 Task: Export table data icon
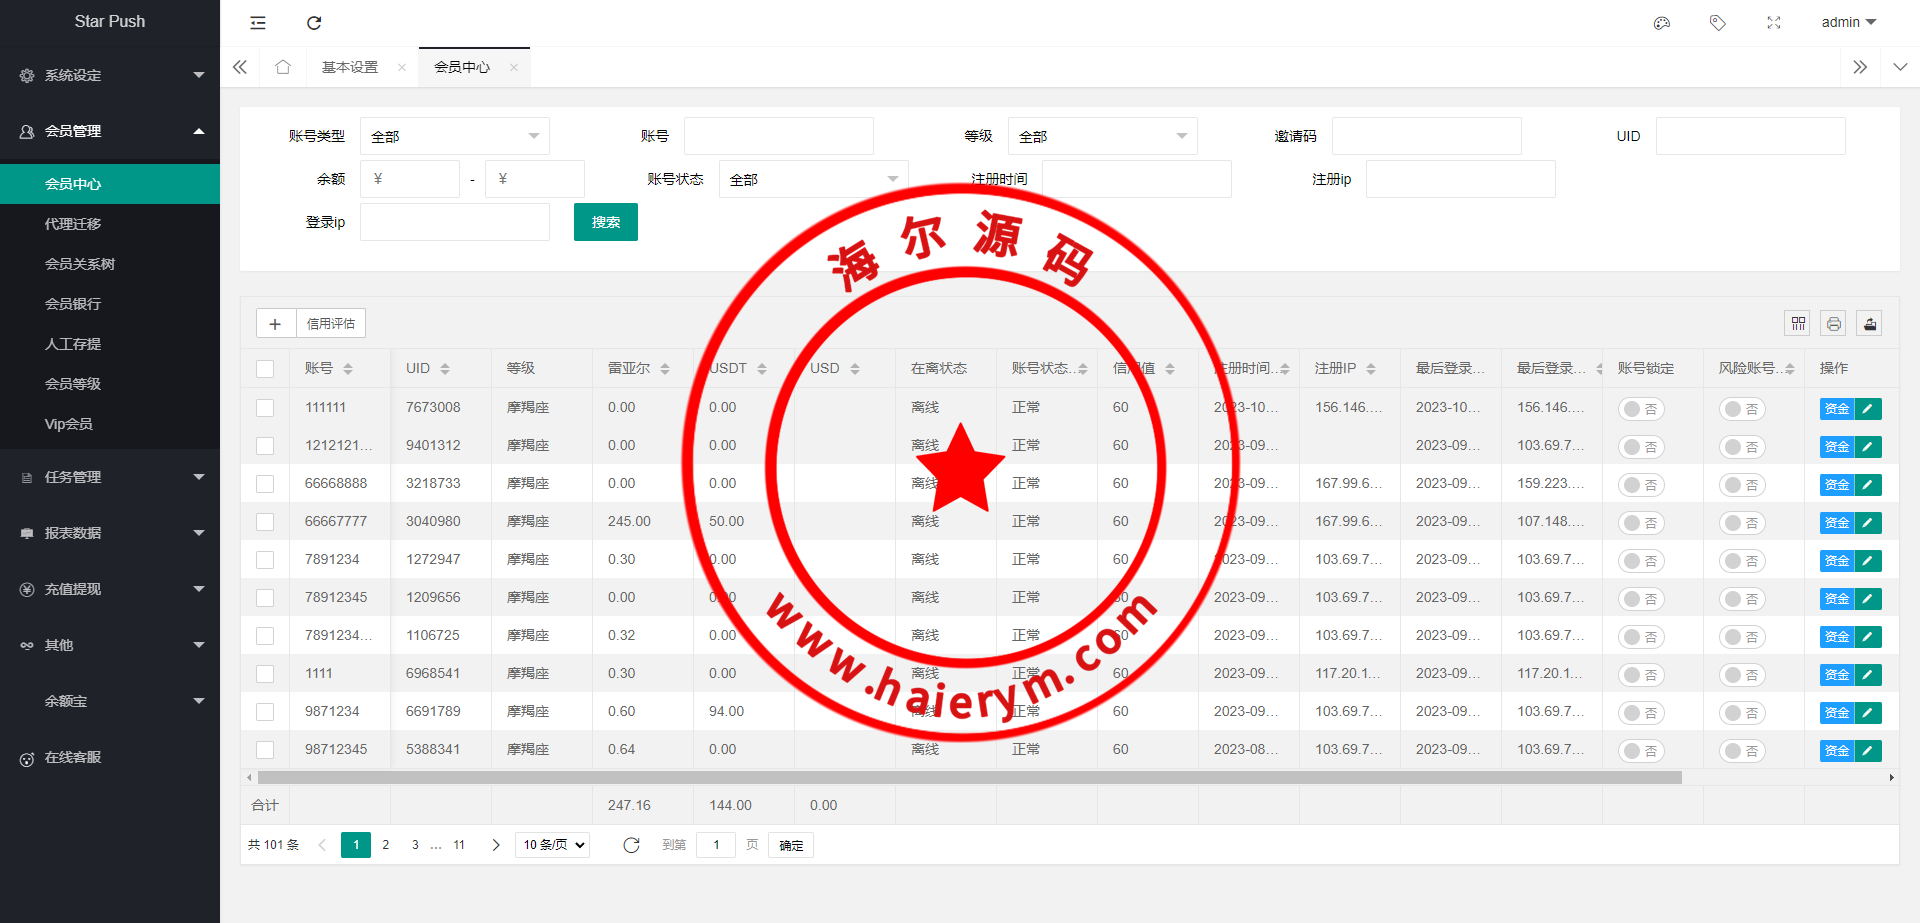pyautogui.click(x=1870, y=323)
